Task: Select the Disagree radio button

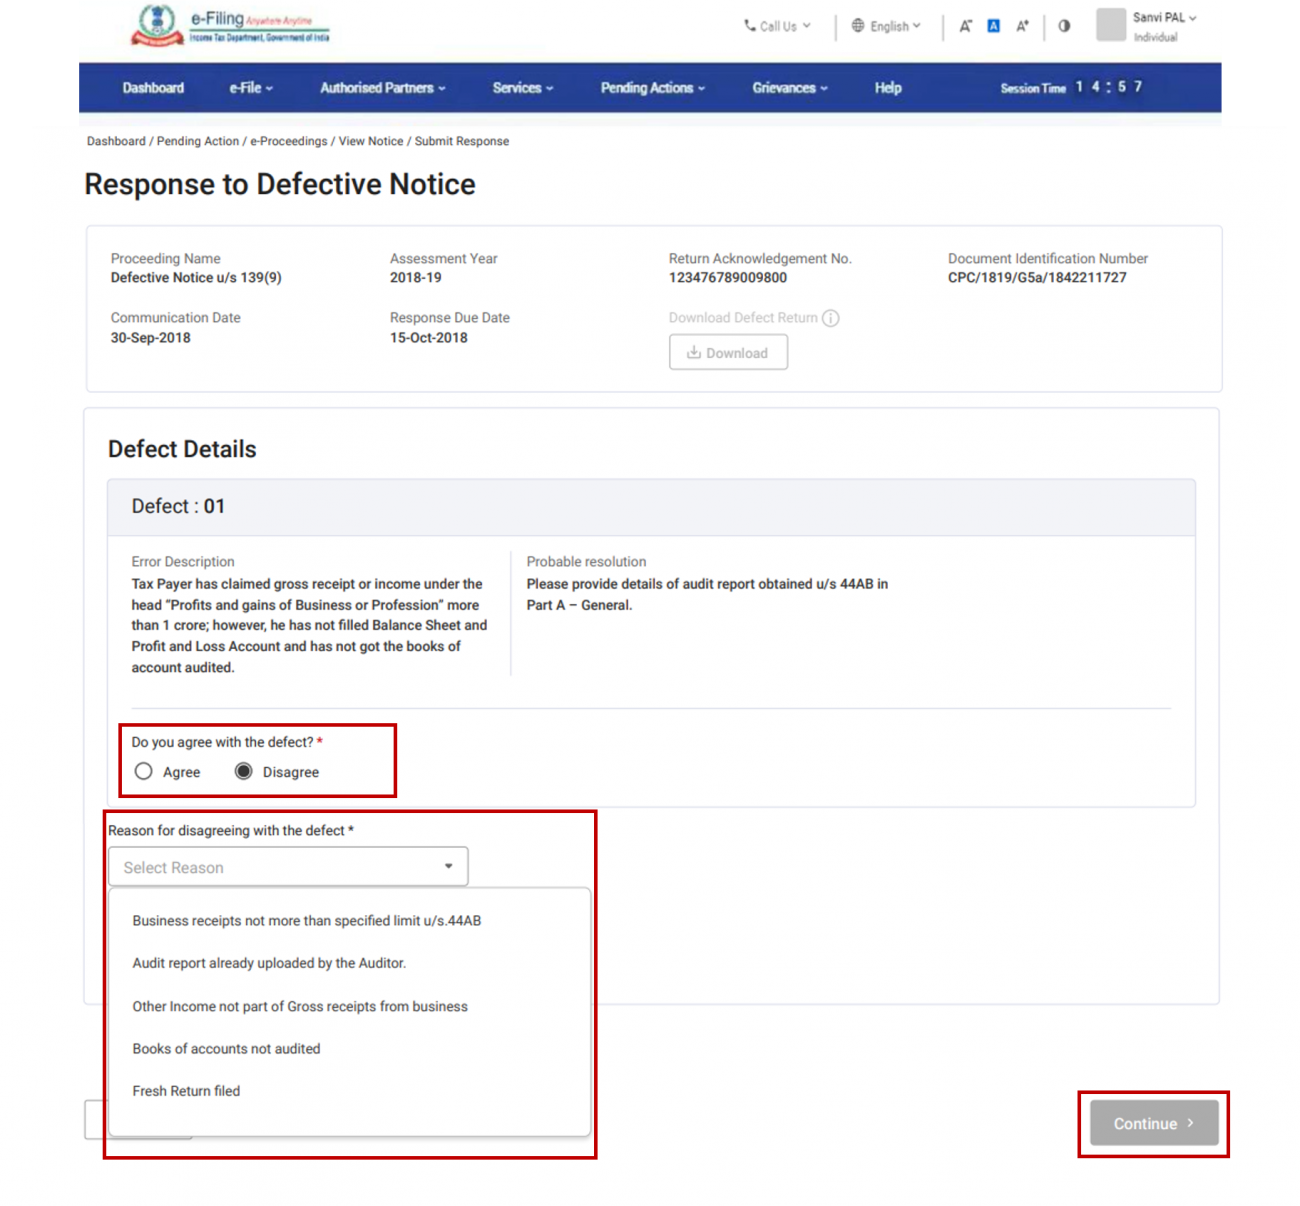Action: 244,771
